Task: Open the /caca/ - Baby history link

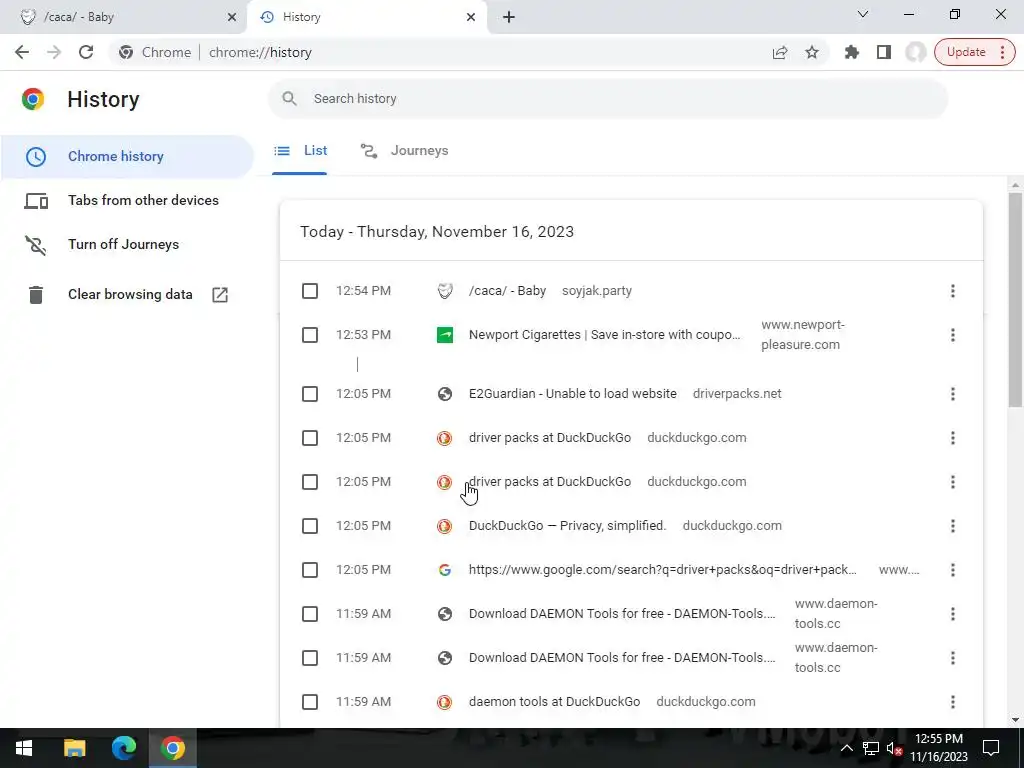Action: [507, 291]
